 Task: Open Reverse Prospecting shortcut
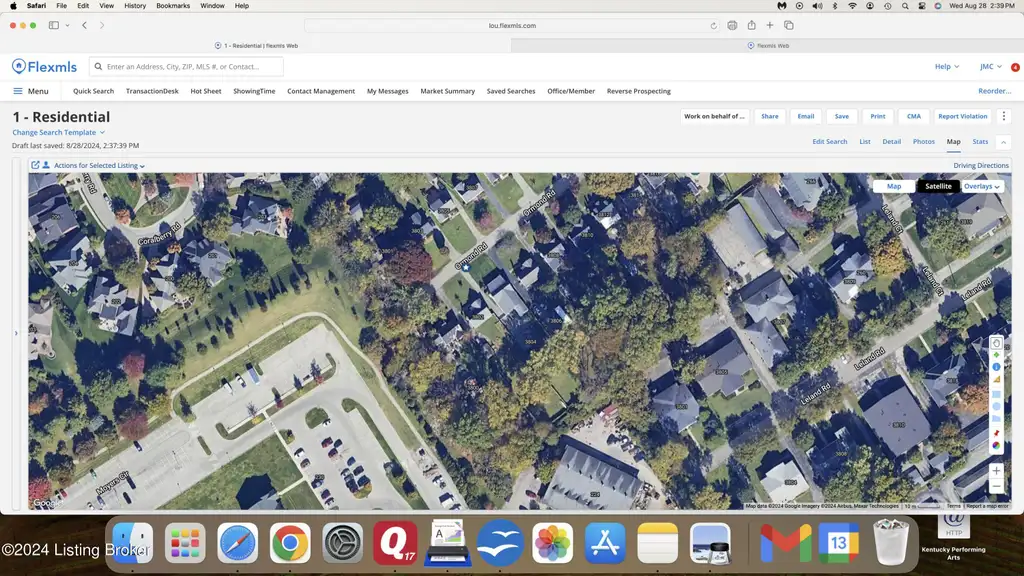pyautogui.click(x=639, y=91)
